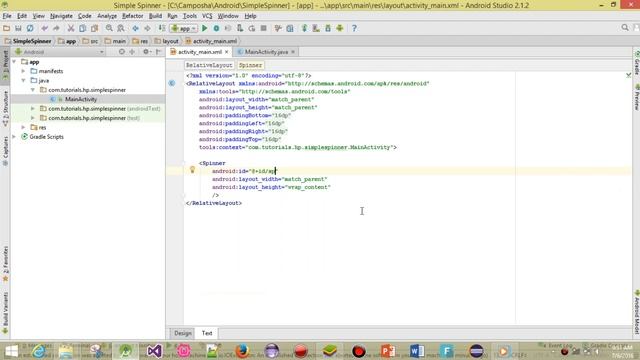The width and height of the screenshot is (640, 360).
Task: Click the Debug app bug icon
Action: click(x=216, y=28)
